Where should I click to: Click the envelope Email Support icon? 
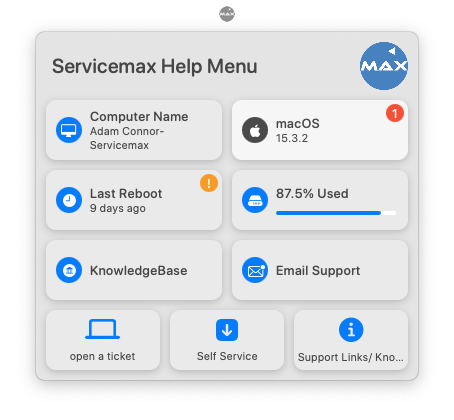coord(255,270)
